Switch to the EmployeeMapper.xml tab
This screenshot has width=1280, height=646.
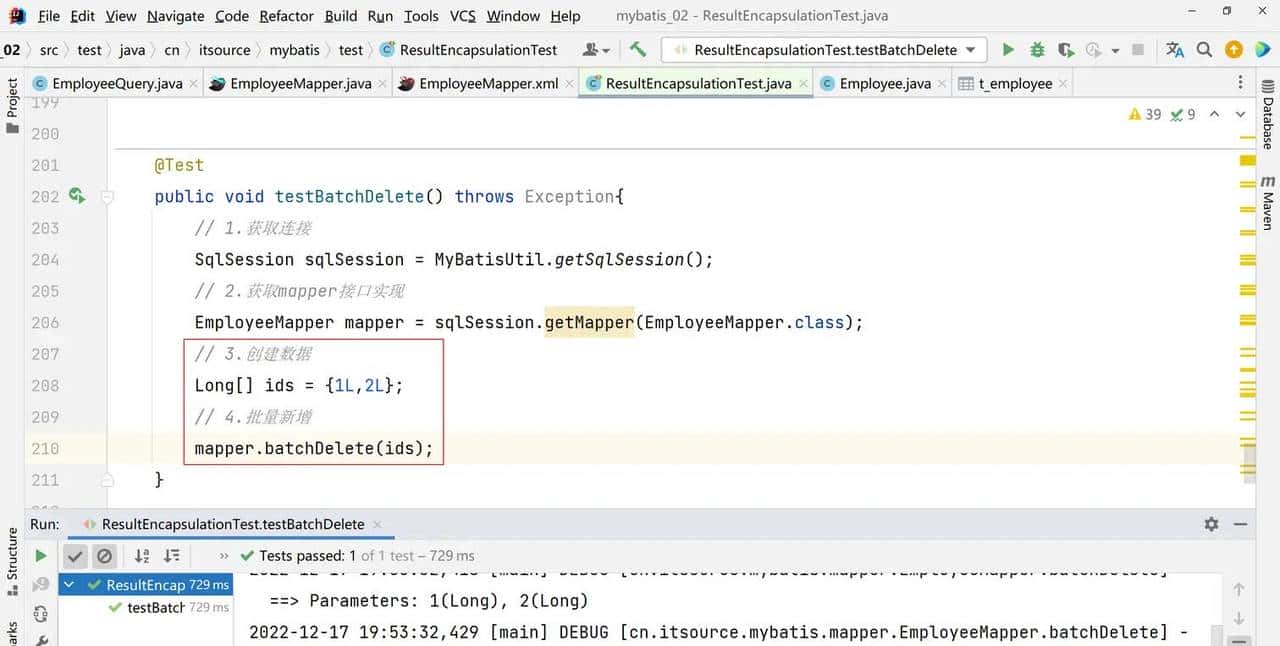click(488, 84)
